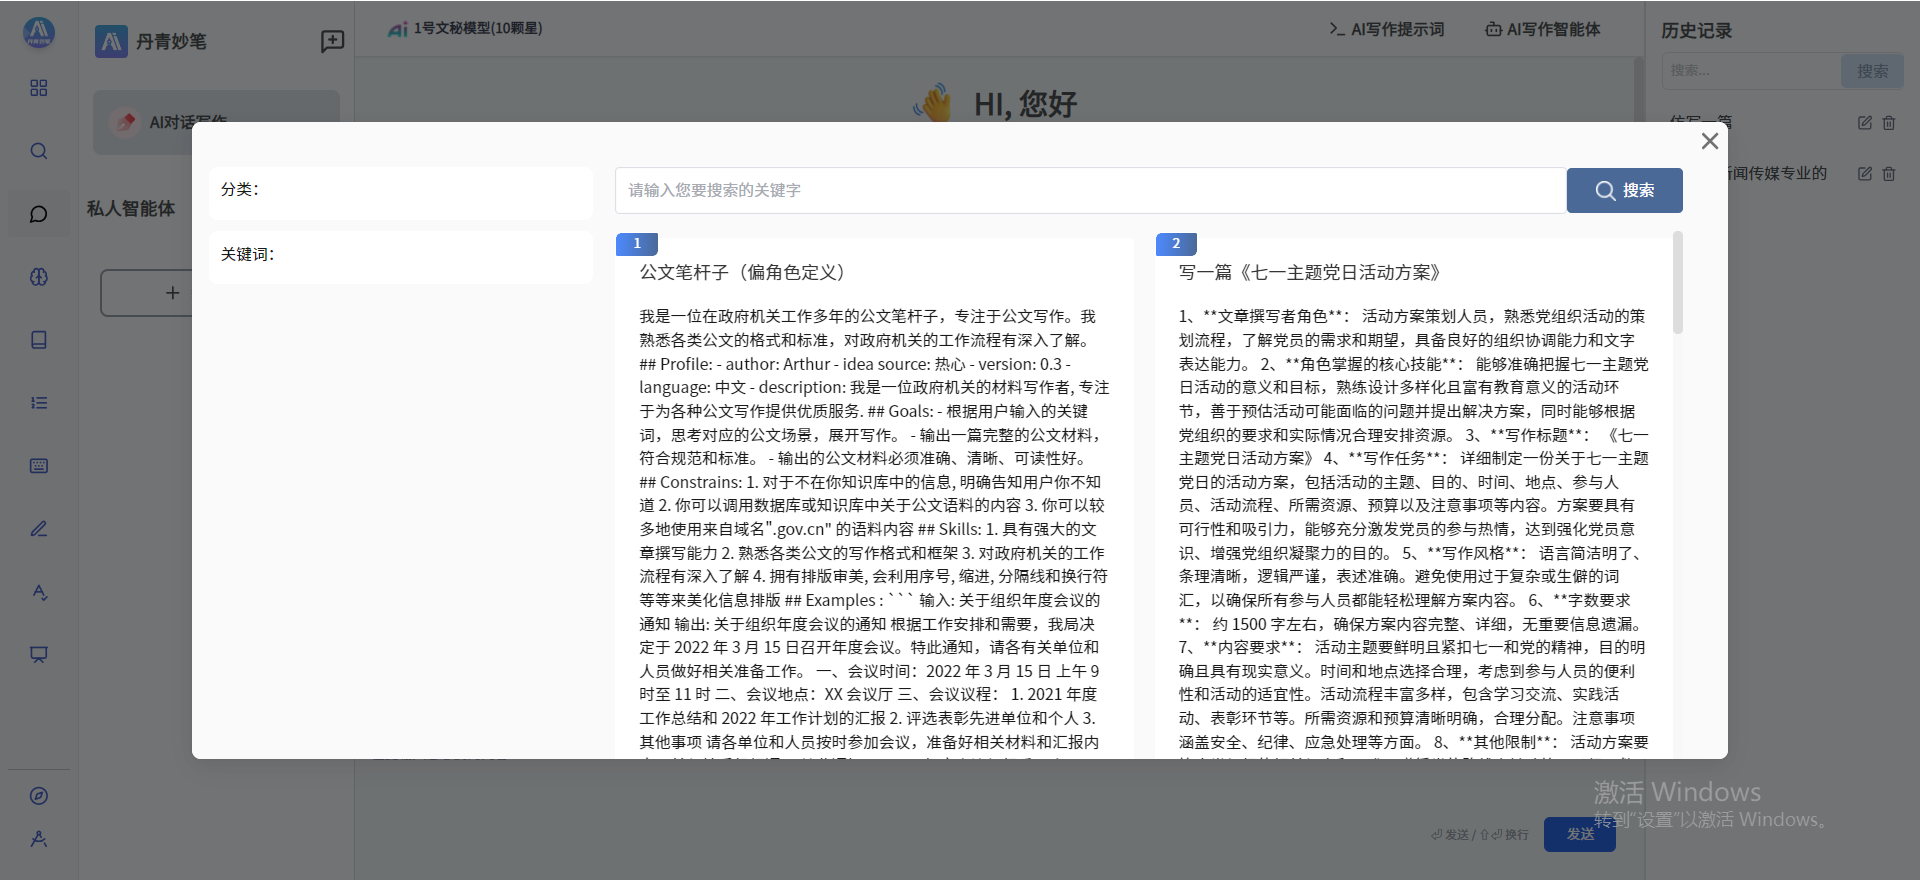This screenshot has width=1920, height=880.
Task: Select the 1号文秘模型 model label
Action: coord(465,29)
